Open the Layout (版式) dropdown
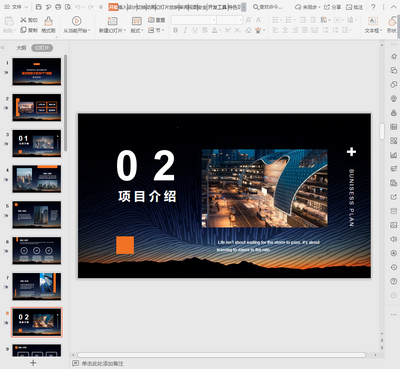400x369 pixels. 137,30
